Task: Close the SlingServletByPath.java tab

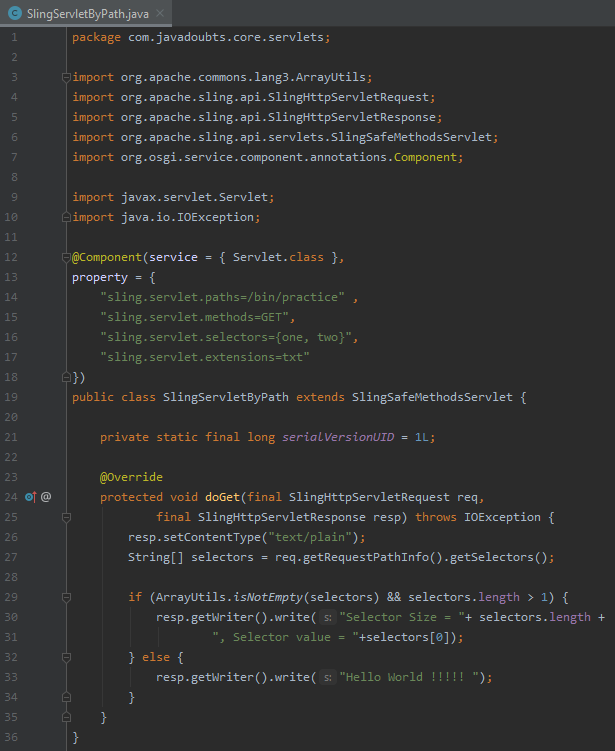Action: [160, 13]
